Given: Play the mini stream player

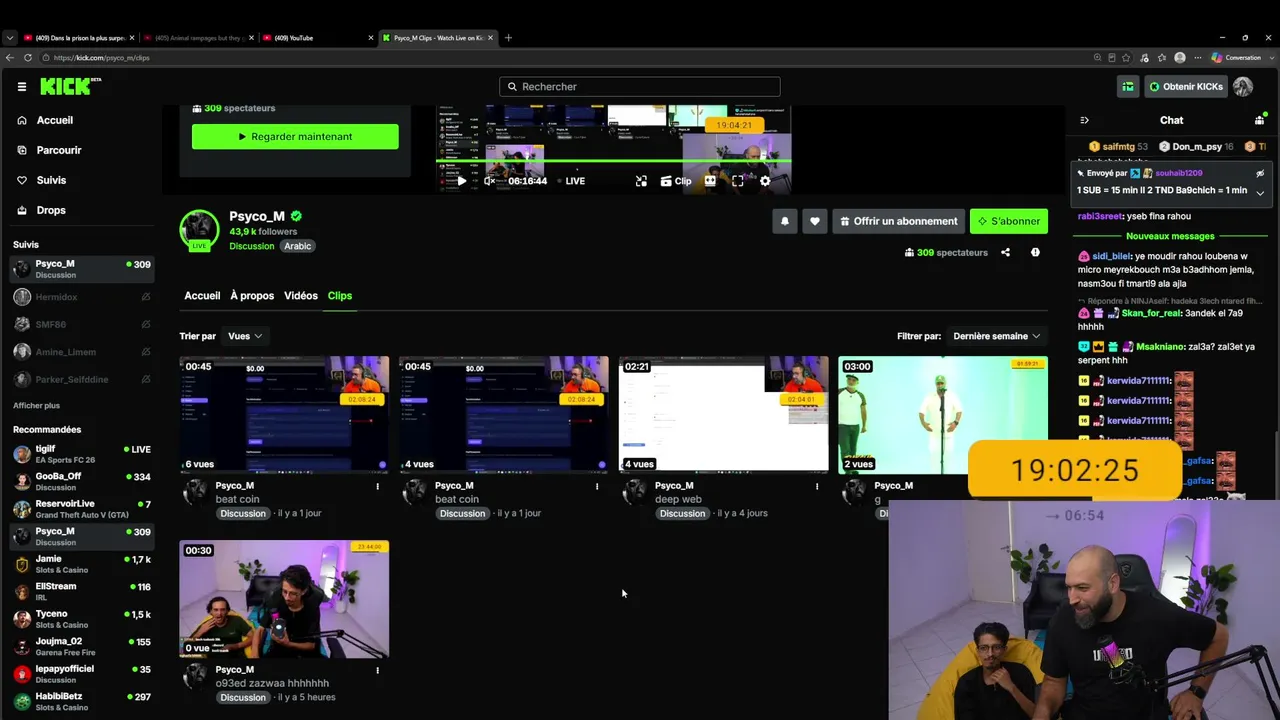Looking at the screenshot, I should tap(460, 181).
